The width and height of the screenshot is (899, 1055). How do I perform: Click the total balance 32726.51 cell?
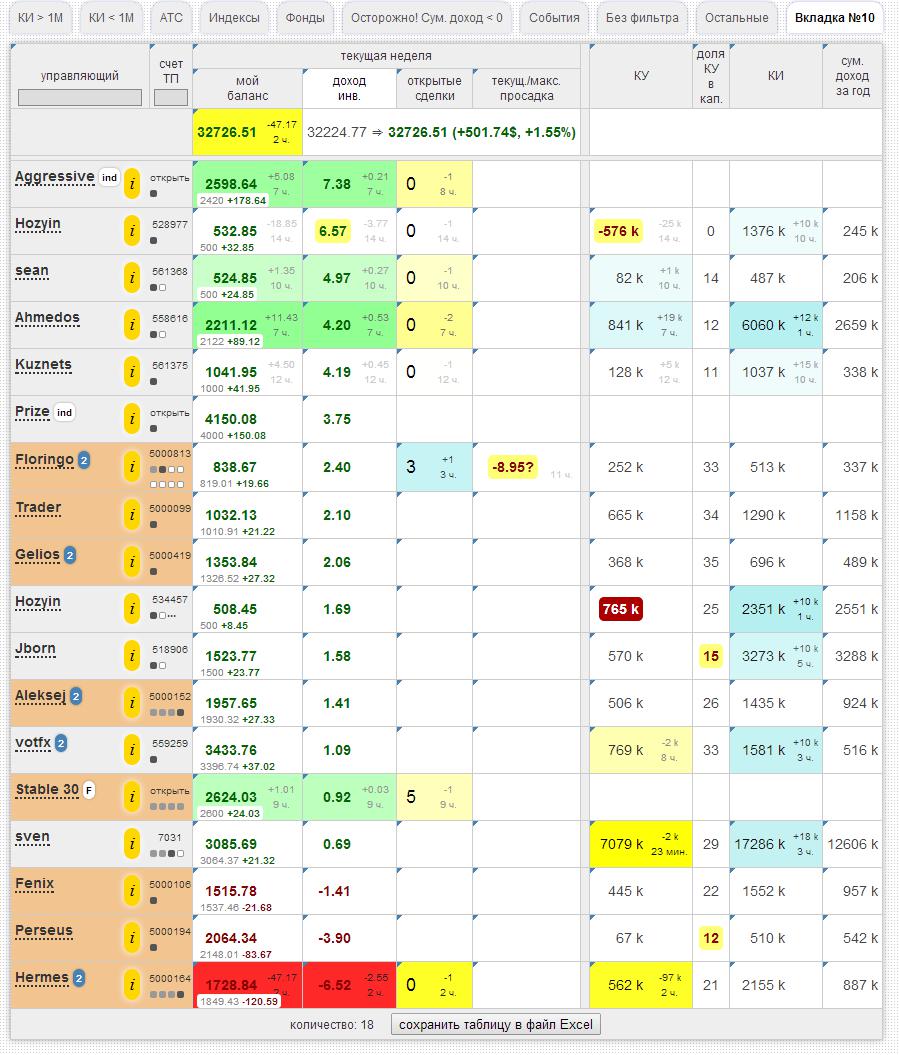coord(248,132)
